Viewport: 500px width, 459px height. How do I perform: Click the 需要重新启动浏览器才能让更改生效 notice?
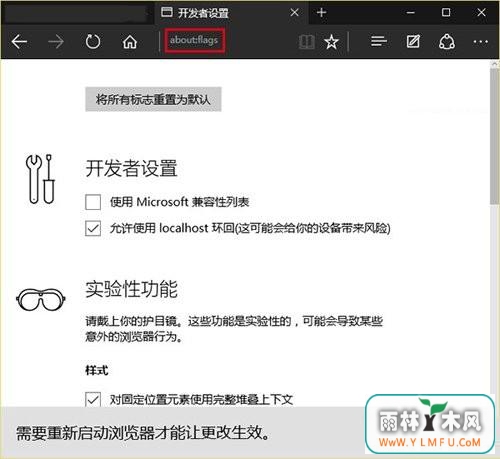point(143,433)
